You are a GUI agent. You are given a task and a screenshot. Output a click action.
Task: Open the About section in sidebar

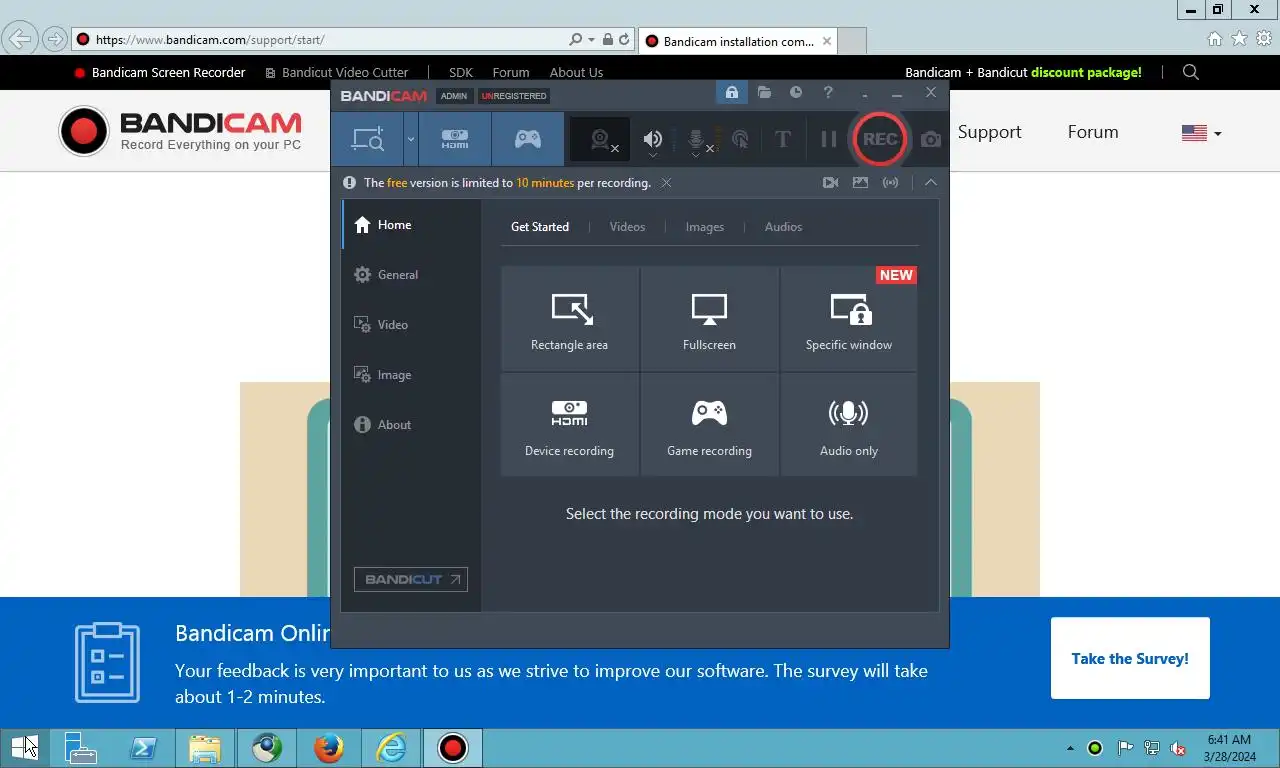coord(412,425)
